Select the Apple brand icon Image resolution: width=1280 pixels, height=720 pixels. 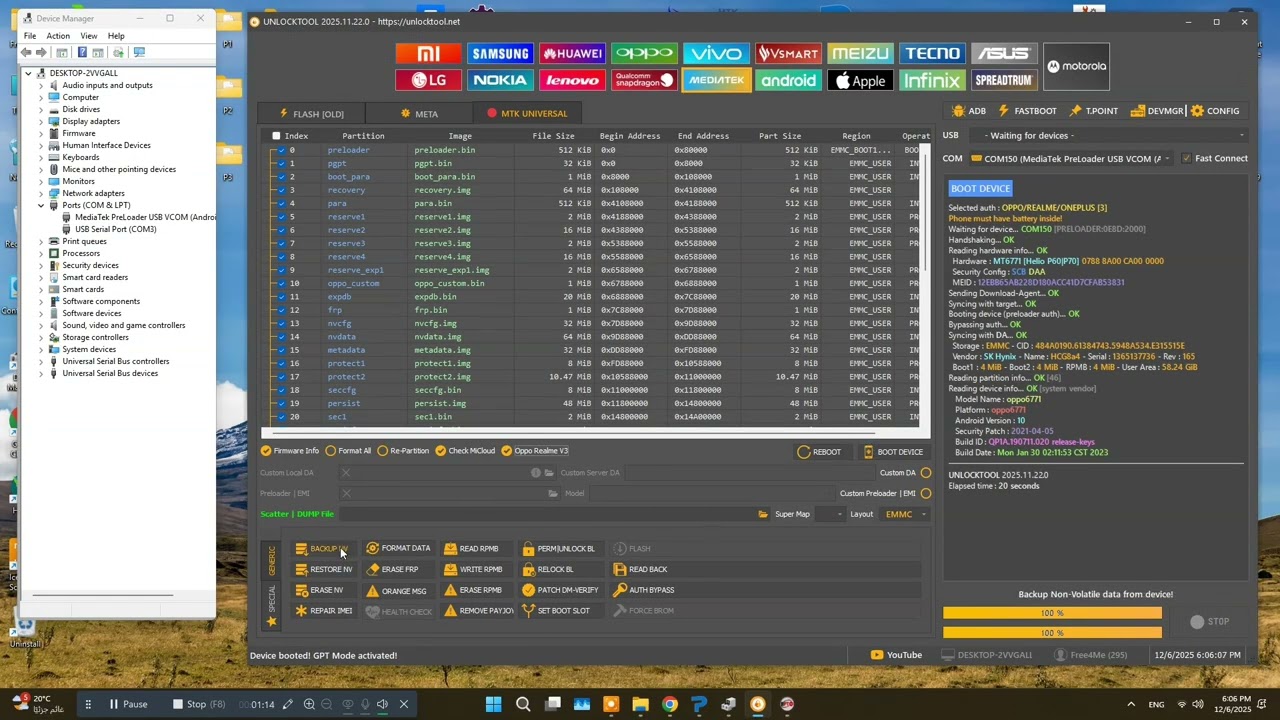pos(860,80)
